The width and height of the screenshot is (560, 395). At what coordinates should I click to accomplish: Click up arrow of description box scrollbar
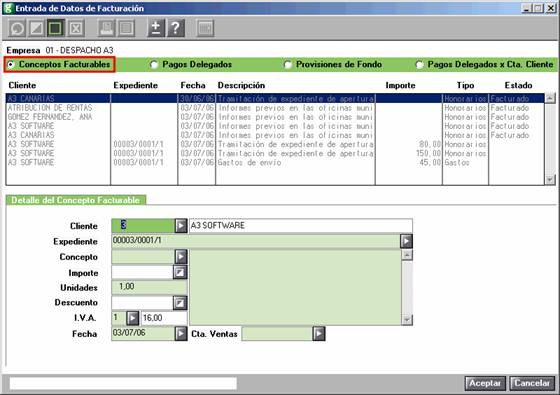pos(407,255)
